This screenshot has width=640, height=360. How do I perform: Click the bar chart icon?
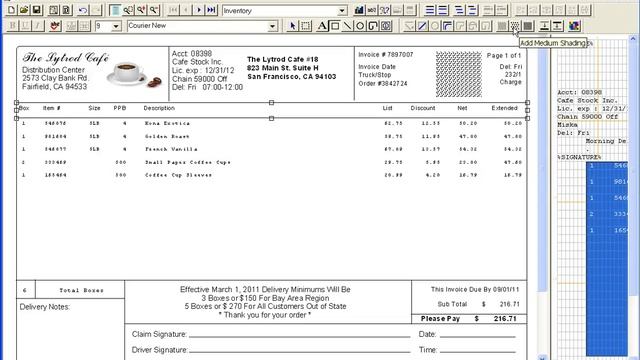click(359, 10)
